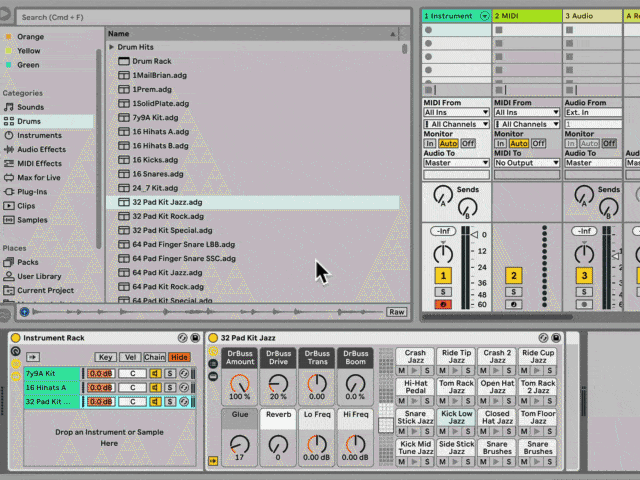Image resolution: width=640 pixels, height=480 pixels.
Task: Open the Instruments category
Action: tap(39, 135)
